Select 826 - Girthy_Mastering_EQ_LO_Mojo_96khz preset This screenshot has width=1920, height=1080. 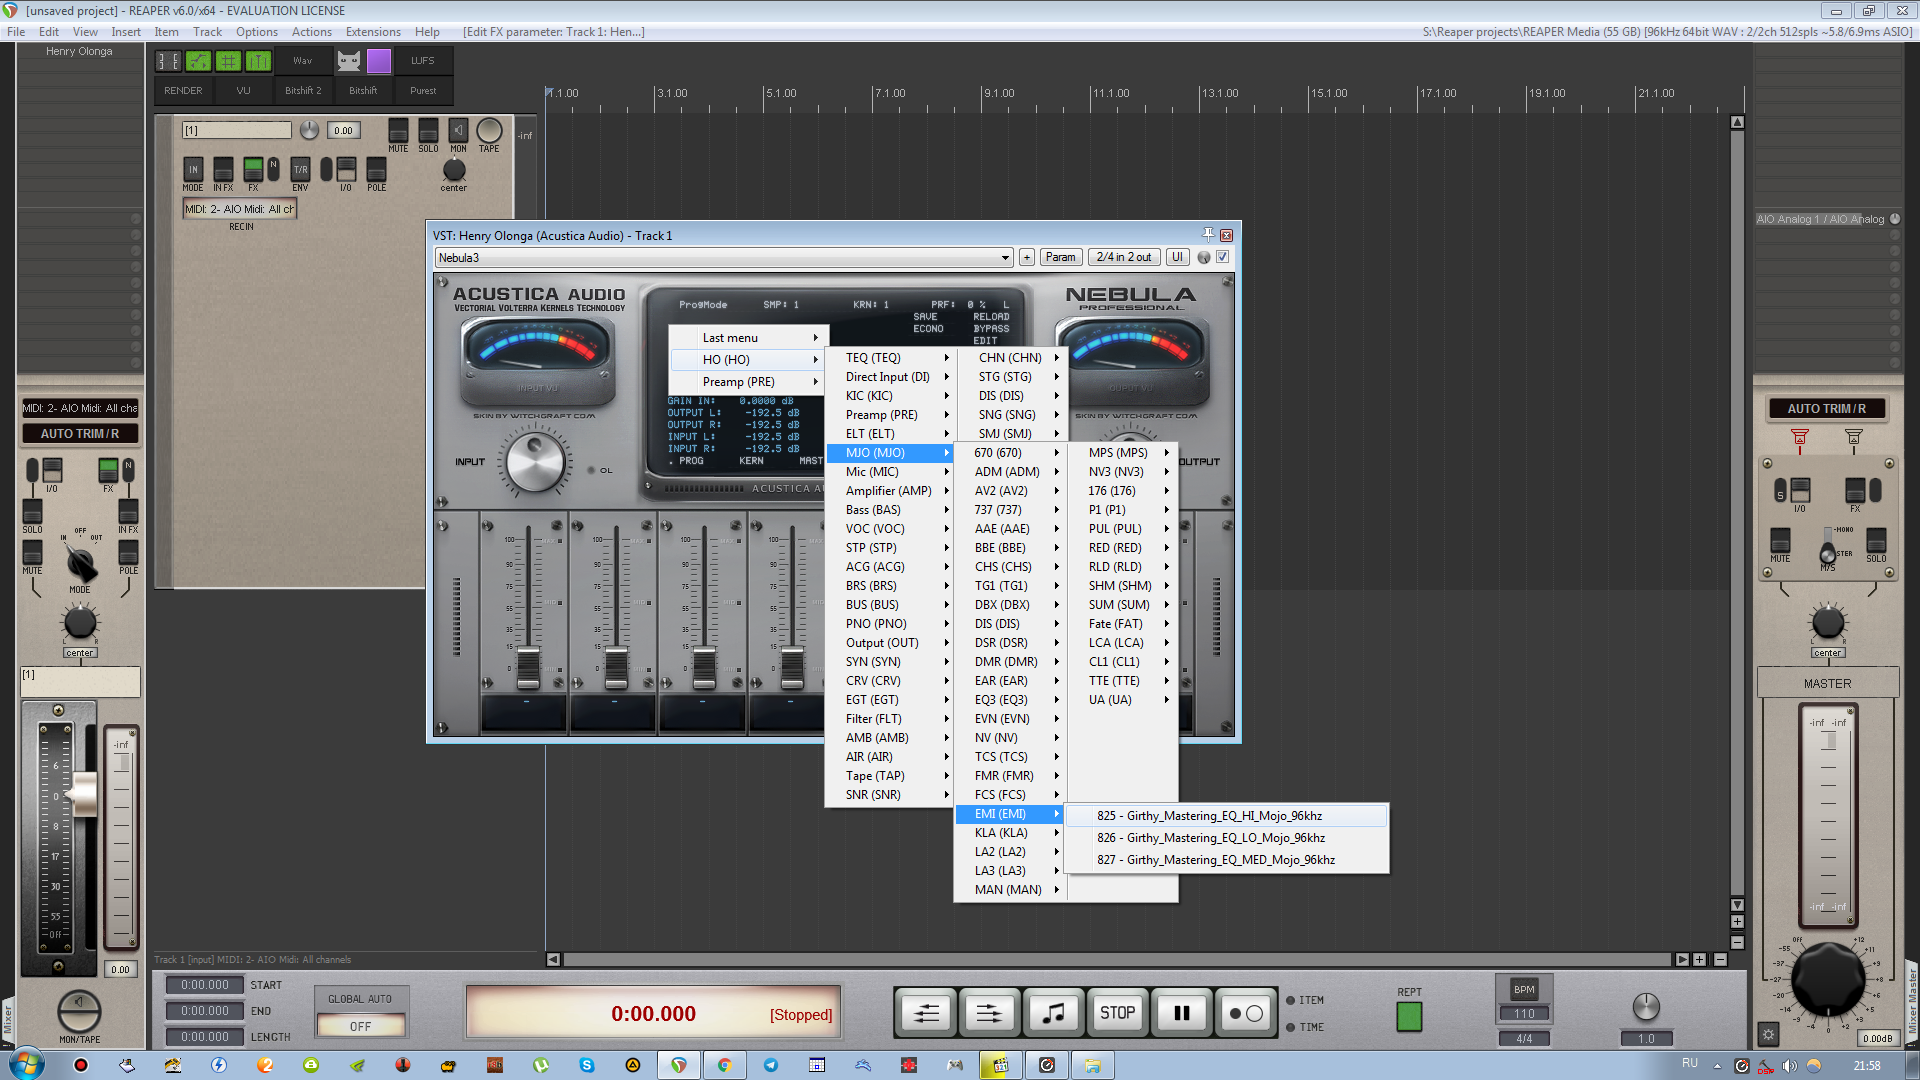1228,838
